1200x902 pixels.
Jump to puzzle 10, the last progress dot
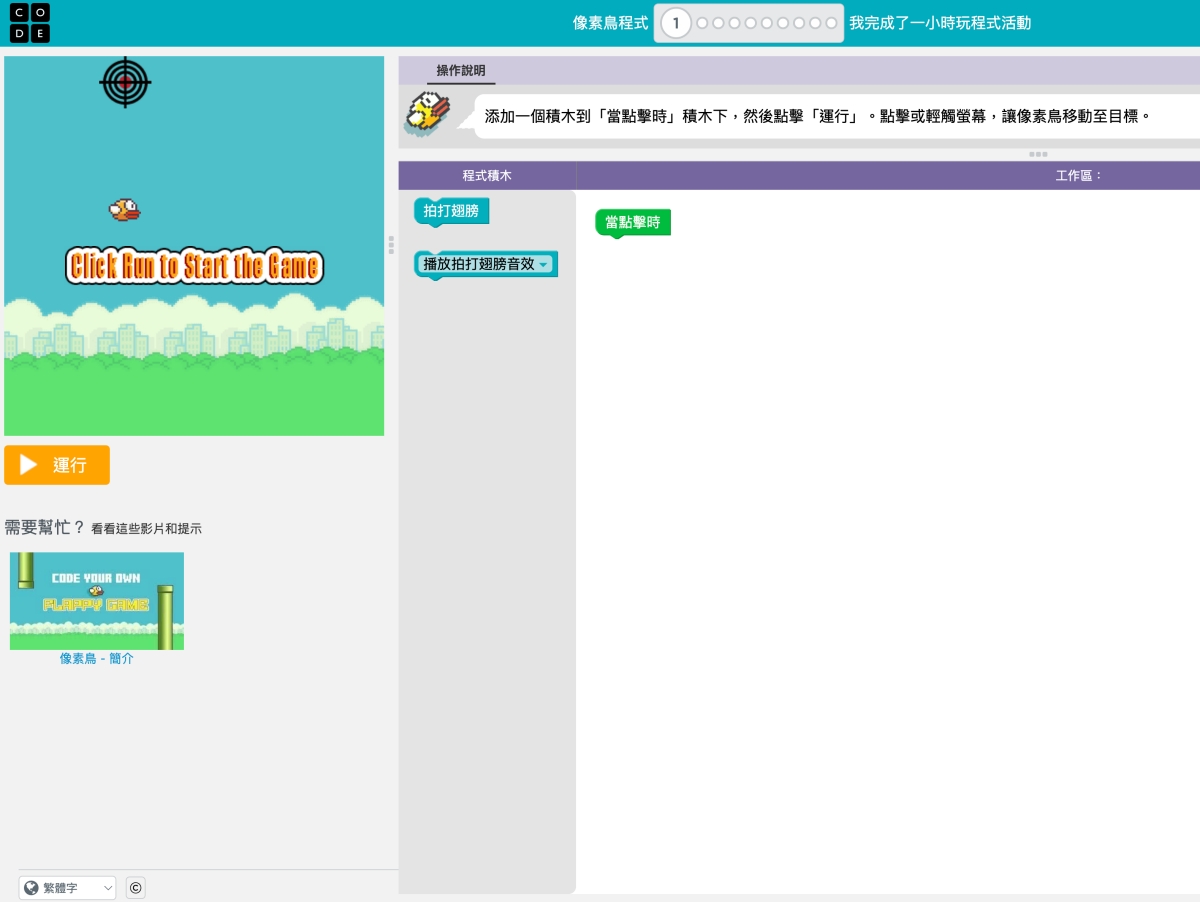coord(830,23)
